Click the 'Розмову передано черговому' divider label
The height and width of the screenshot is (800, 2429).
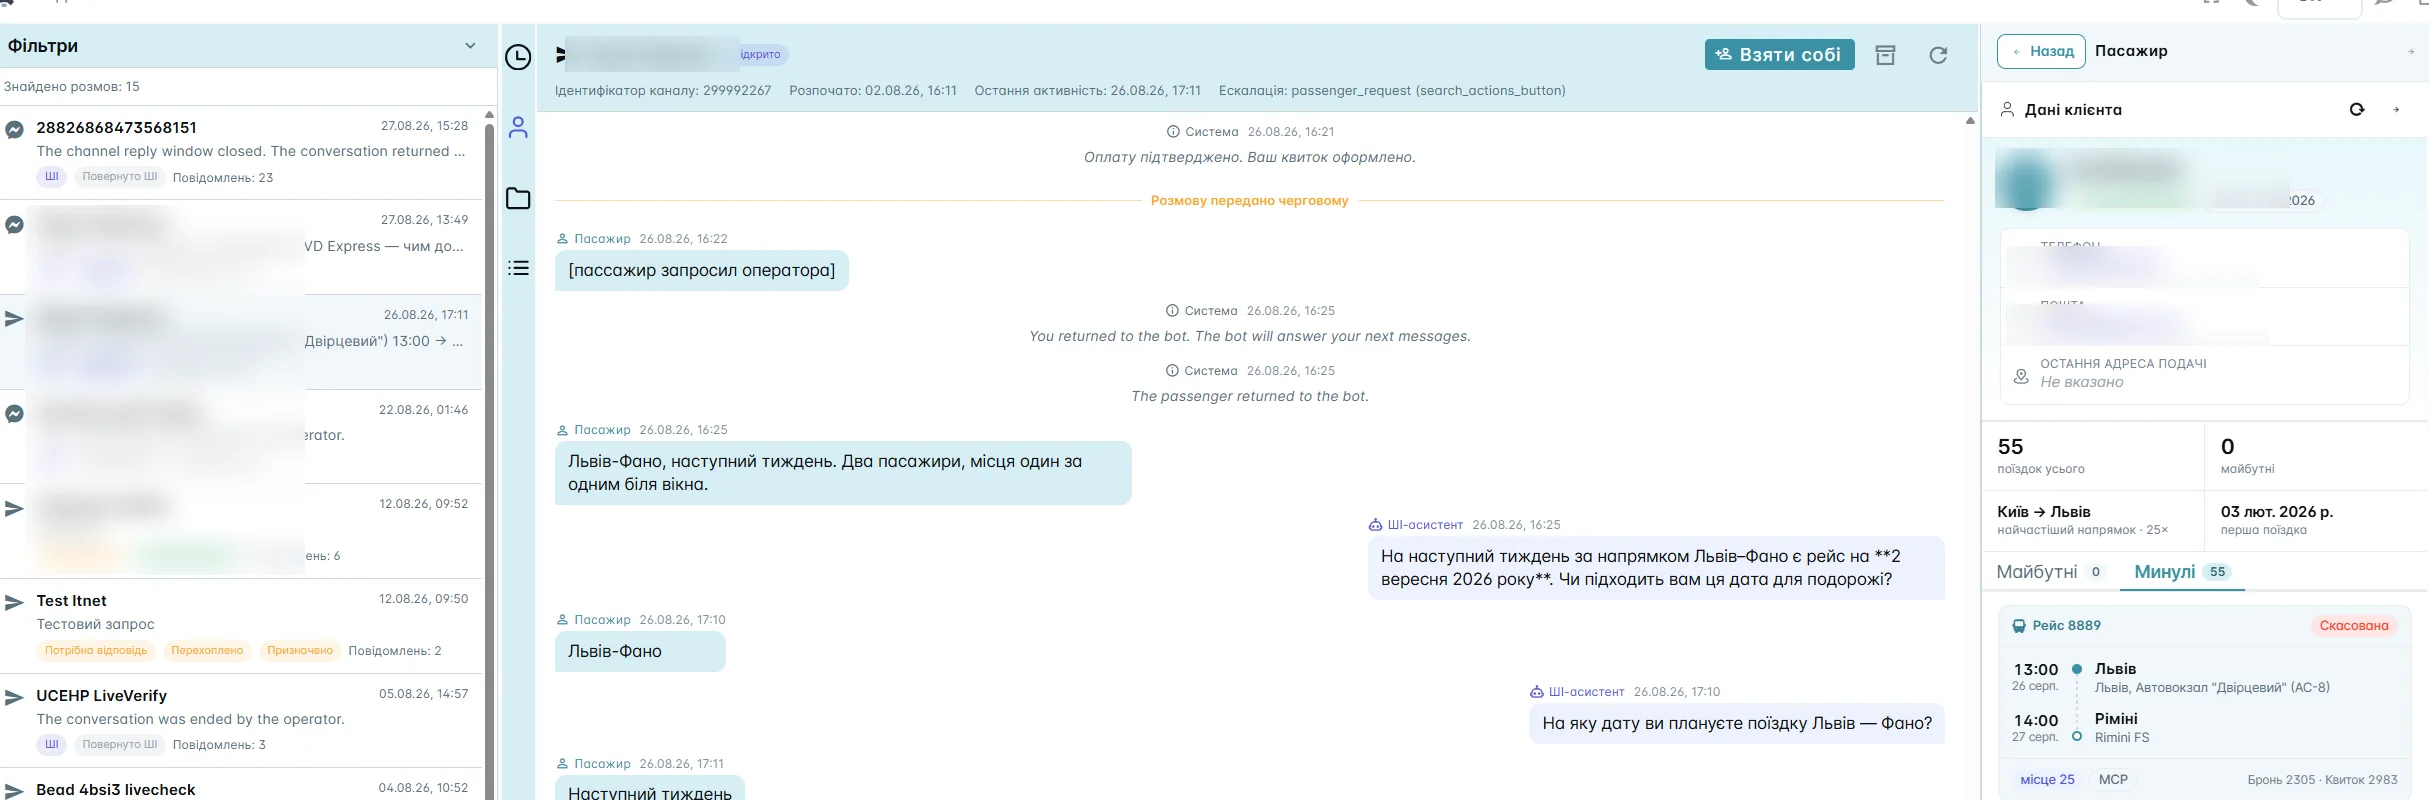pos(1249,201)
